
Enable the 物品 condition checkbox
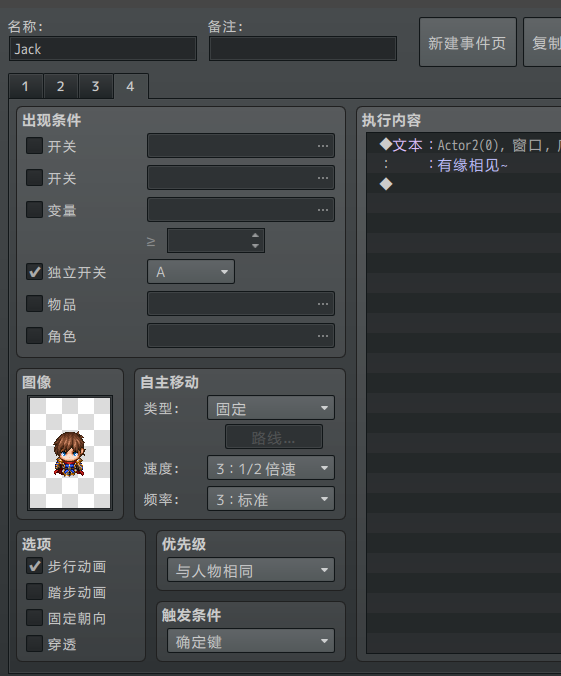[34, 304]
